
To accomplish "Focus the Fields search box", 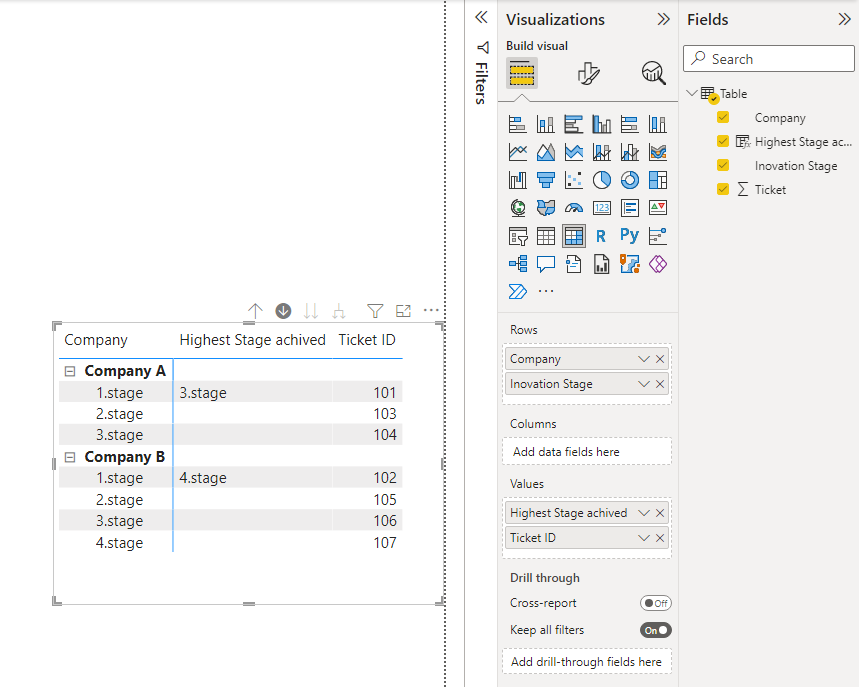I will click(769, 59).
